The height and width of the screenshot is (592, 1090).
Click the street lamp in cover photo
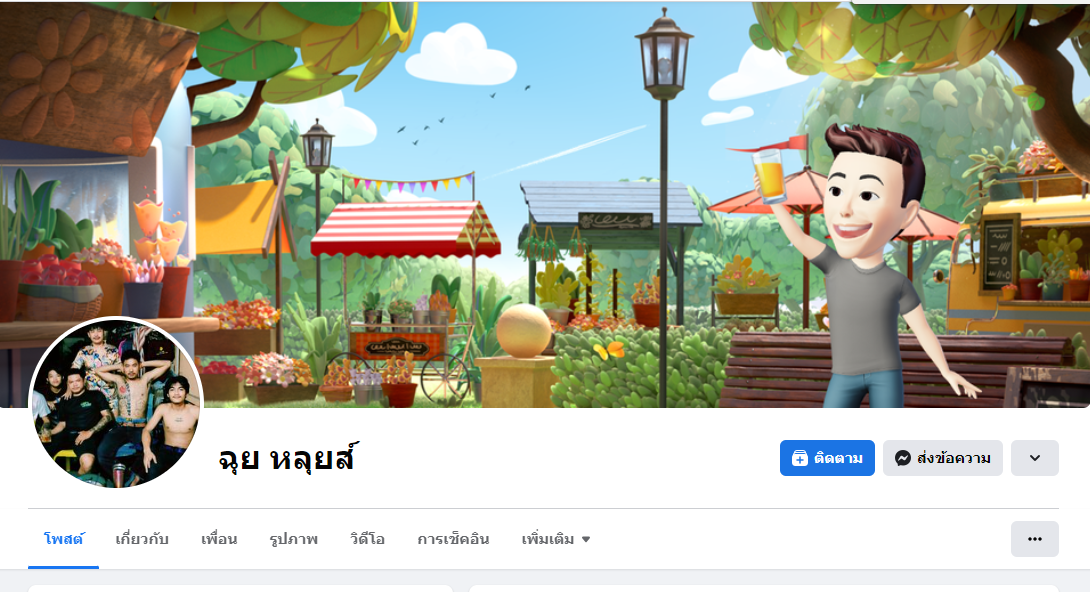coord(664,207)
